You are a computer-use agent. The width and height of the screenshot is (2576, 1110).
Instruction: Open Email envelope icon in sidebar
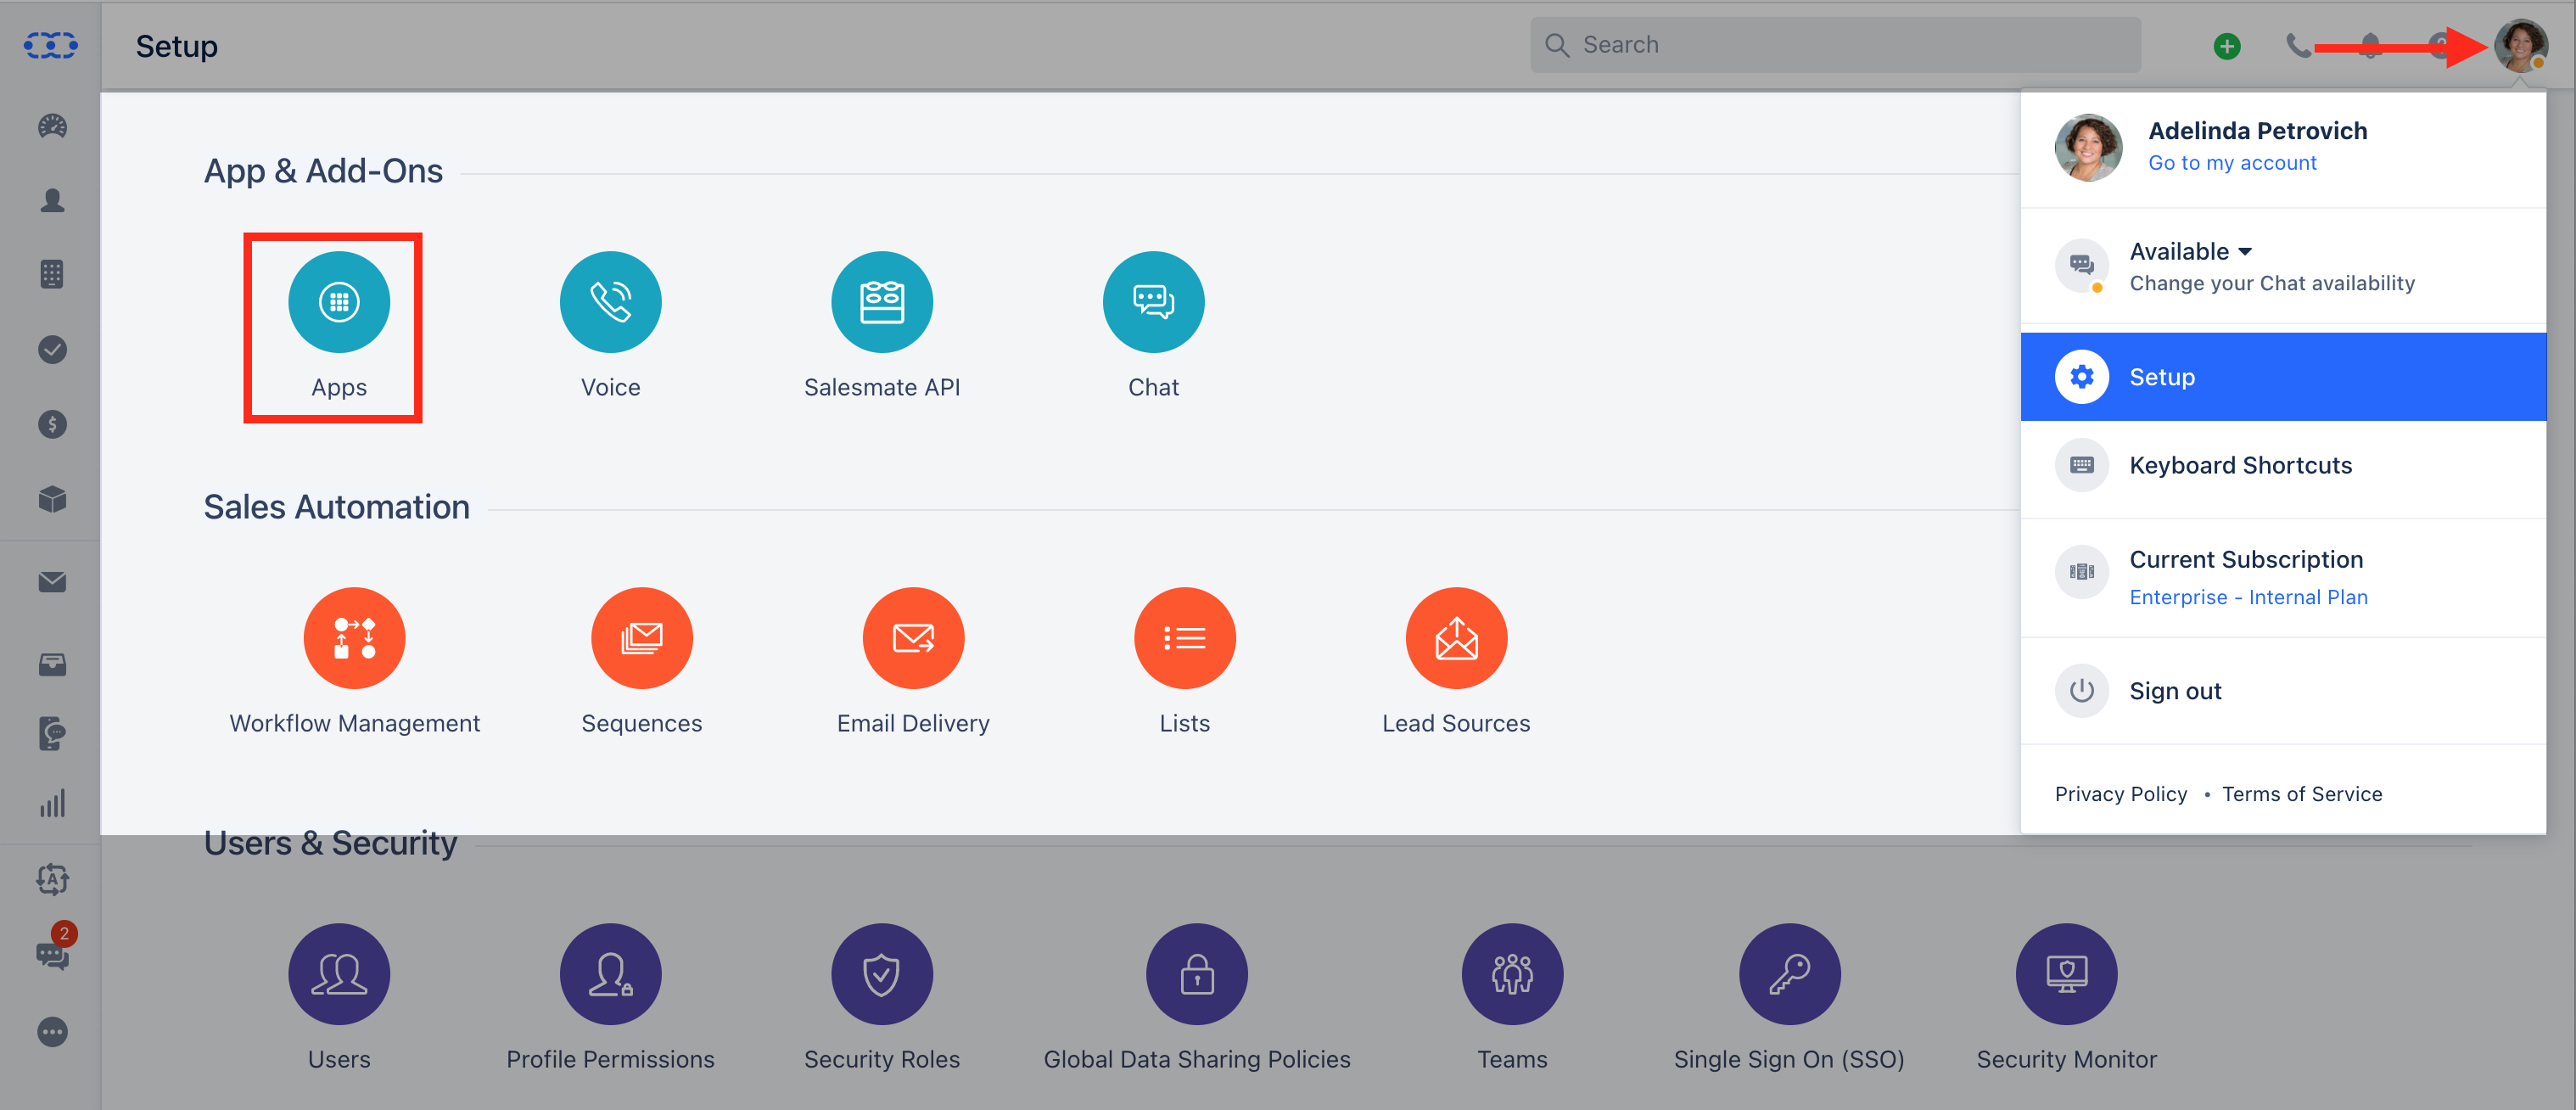tap(52, 582)
